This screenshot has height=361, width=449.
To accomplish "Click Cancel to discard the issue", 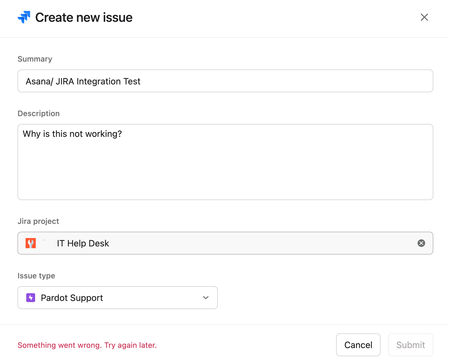I will click(x=358, y=345).
